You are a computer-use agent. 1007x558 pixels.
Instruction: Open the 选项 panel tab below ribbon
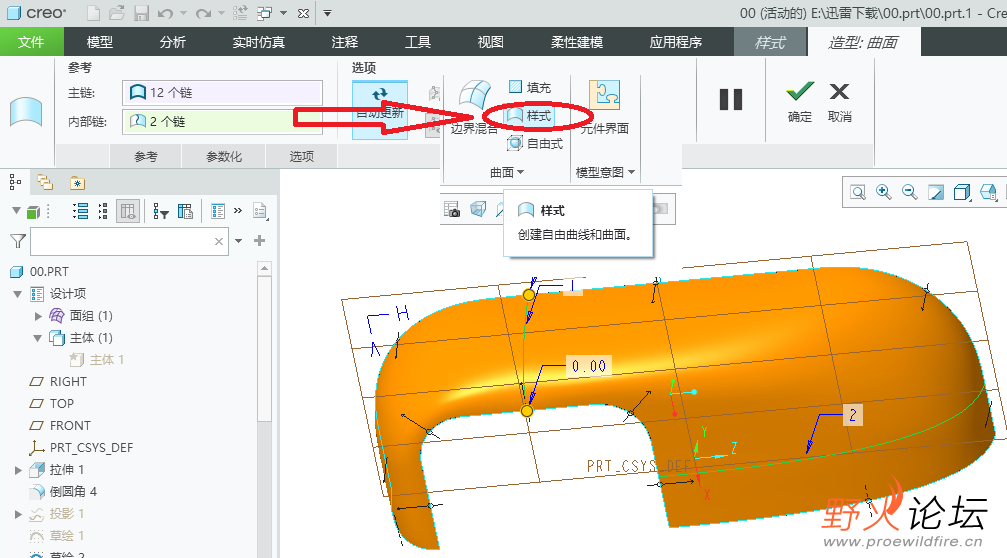(x=302, y=156)
